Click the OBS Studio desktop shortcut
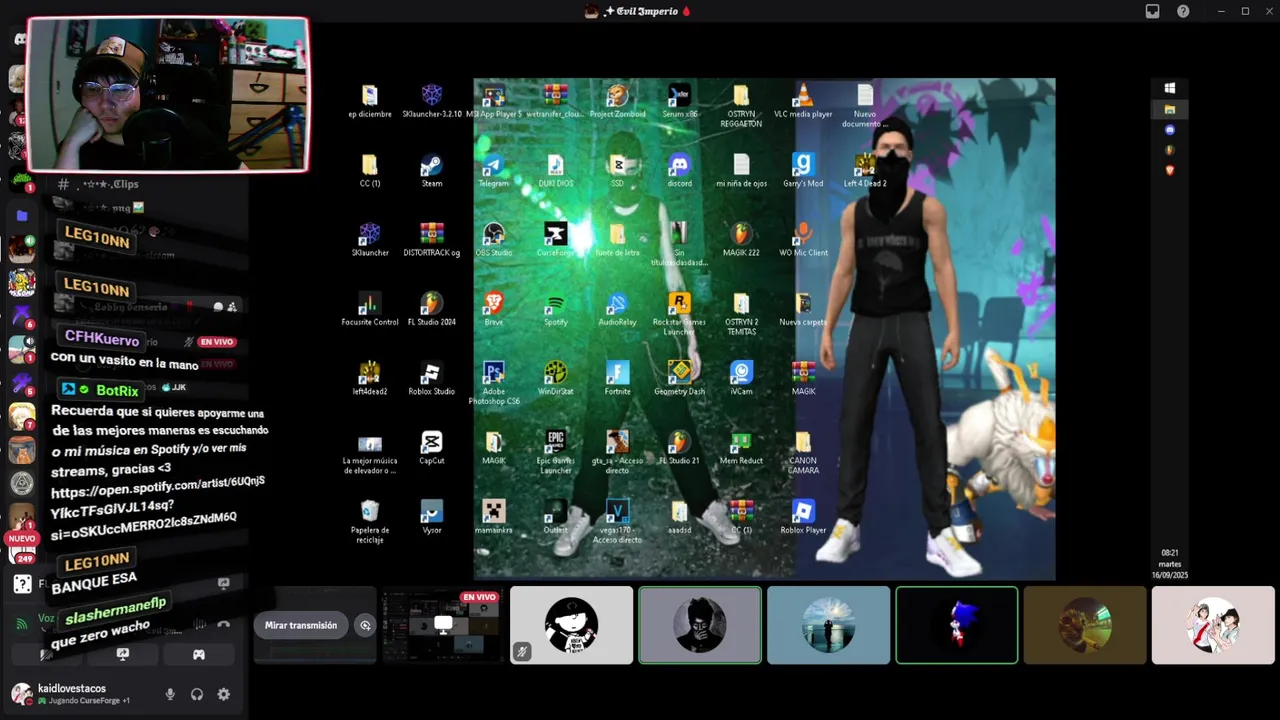Screen dimensions: 1280x720 [x=494, y=239]
